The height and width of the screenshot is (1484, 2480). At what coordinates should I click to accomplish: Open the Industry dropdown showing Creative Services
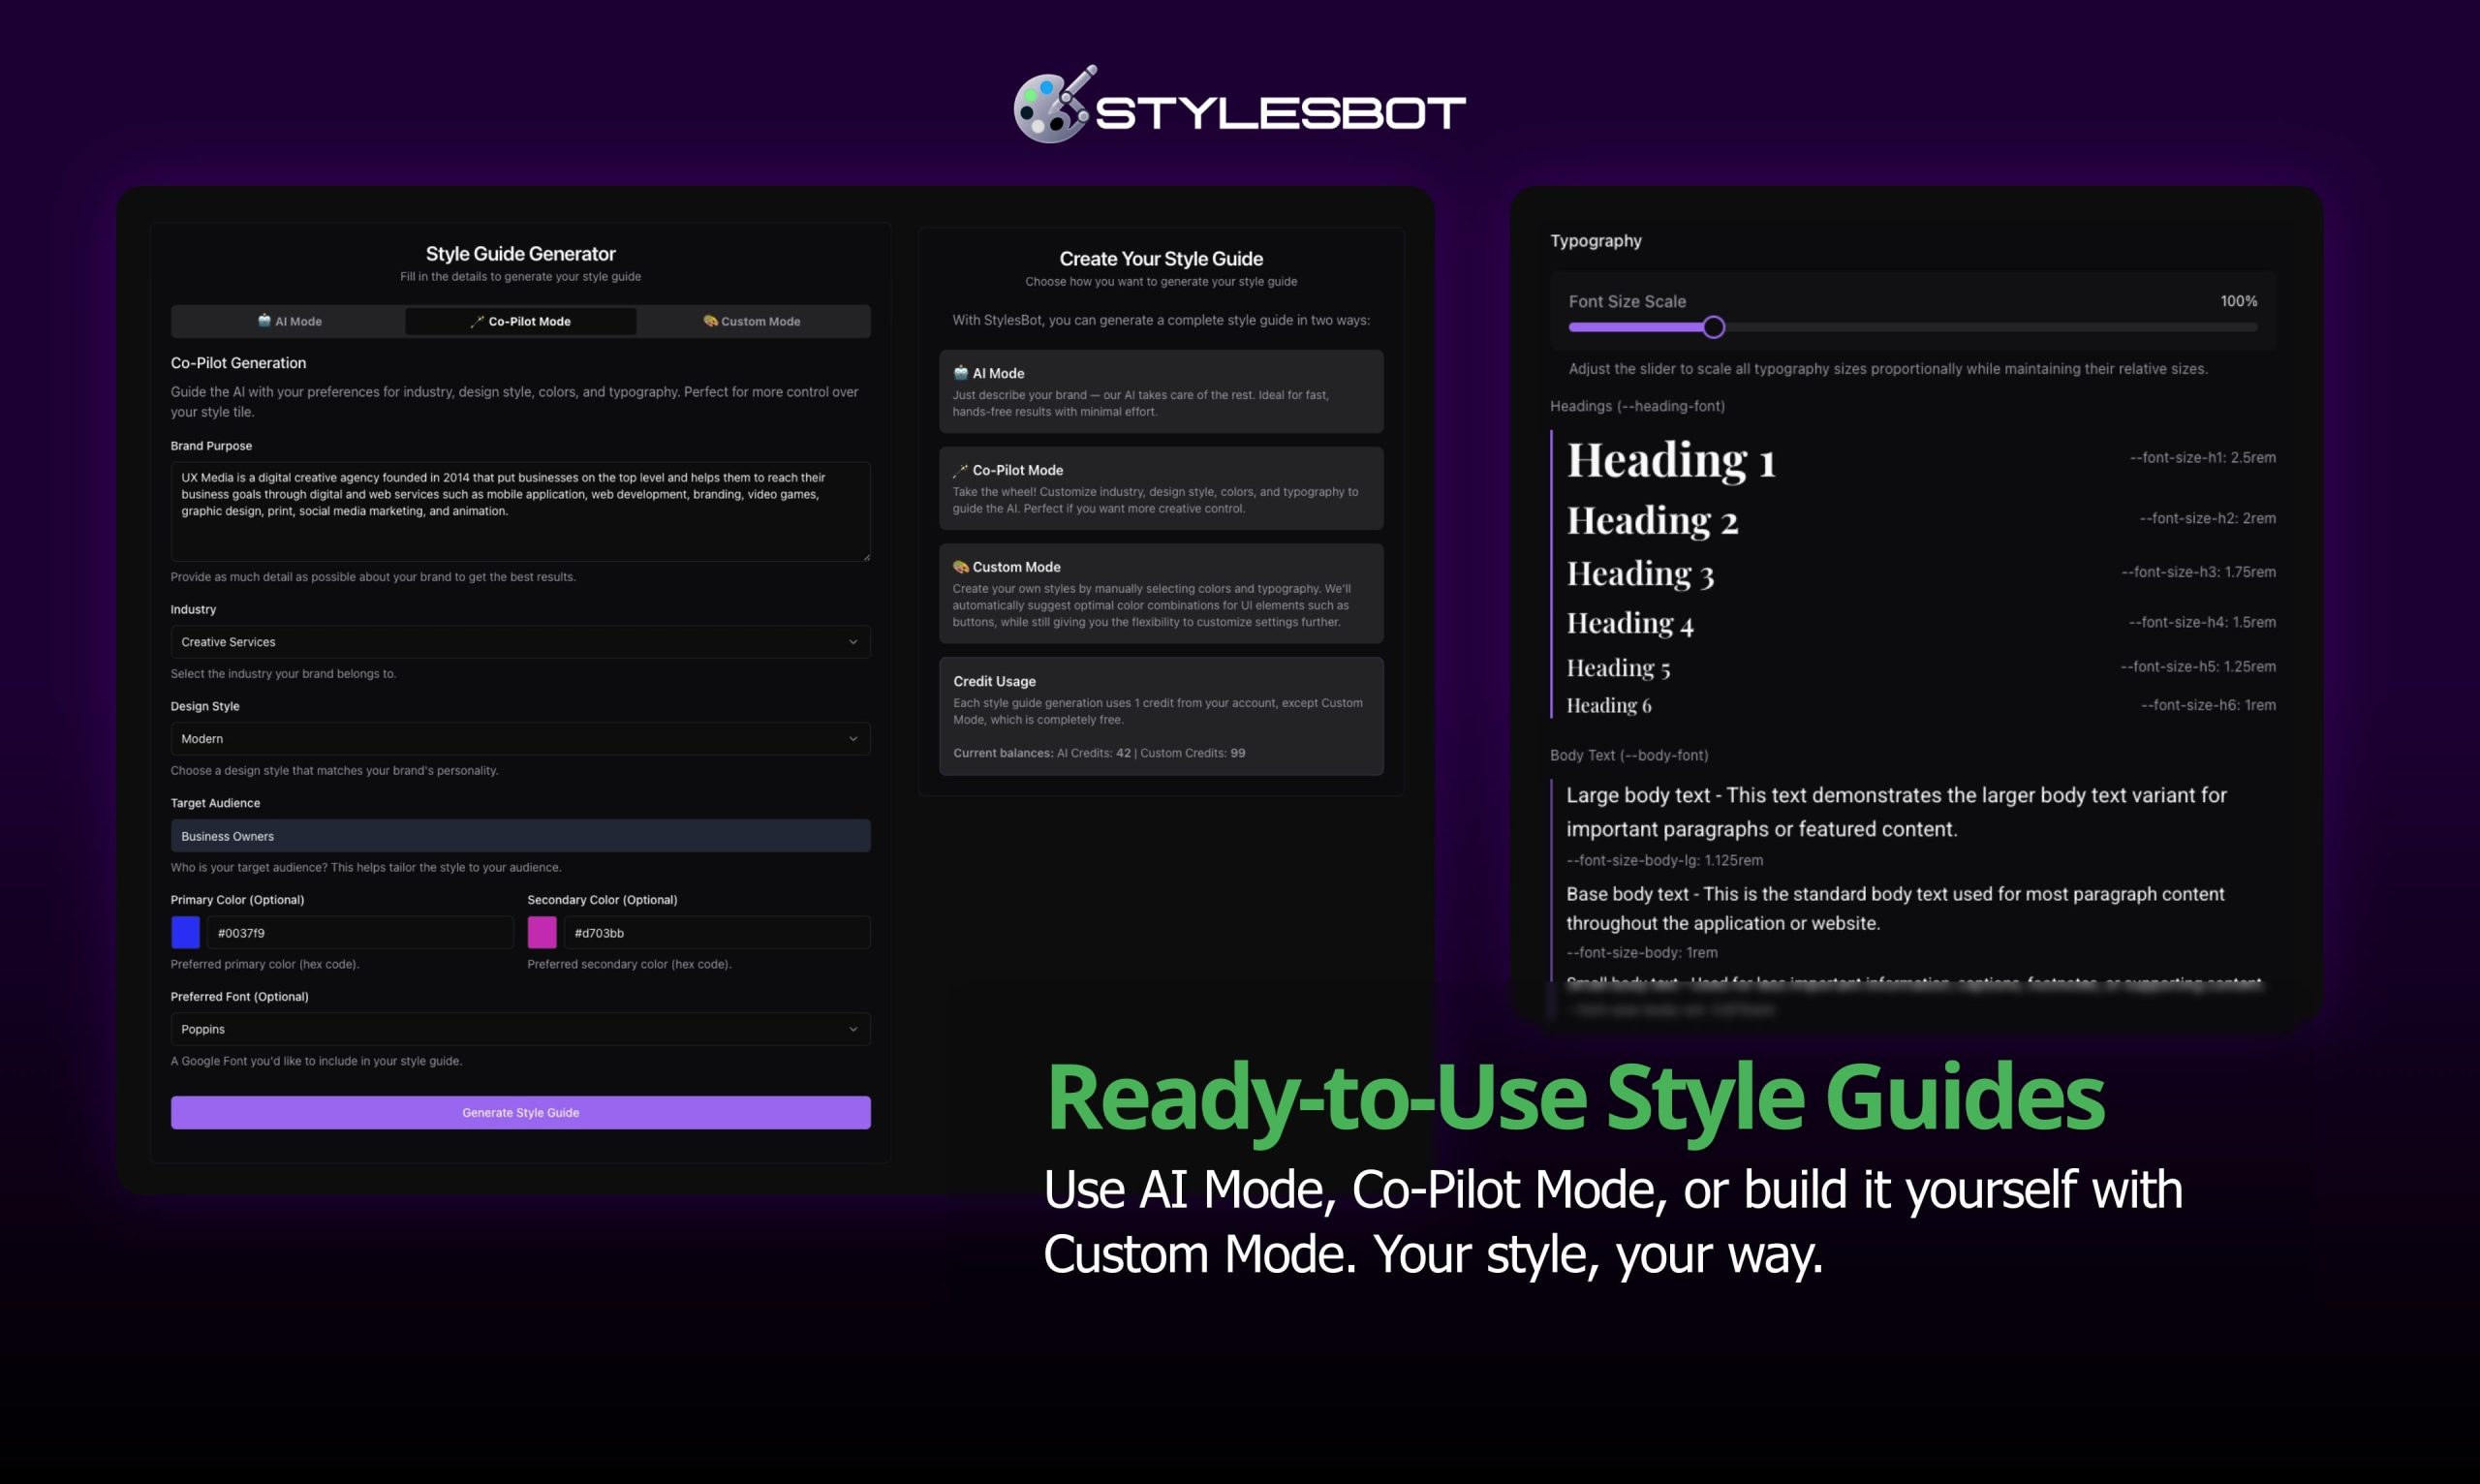tap(520, 642)
